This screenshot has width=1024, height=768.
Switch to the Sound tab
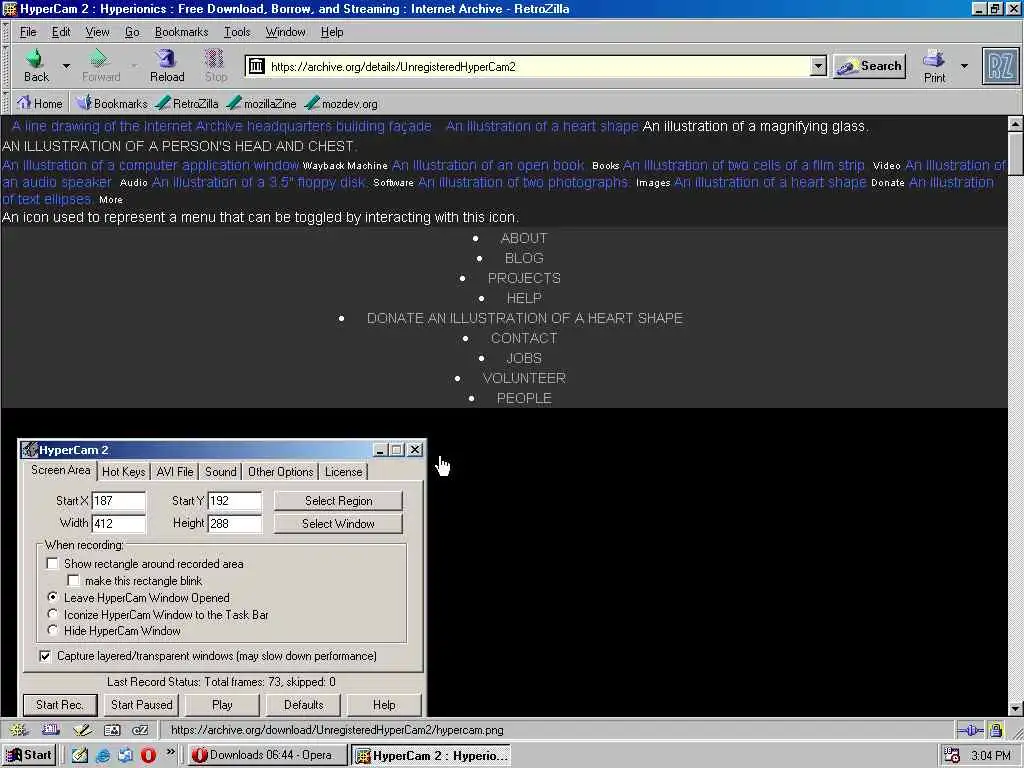(221, 472)
